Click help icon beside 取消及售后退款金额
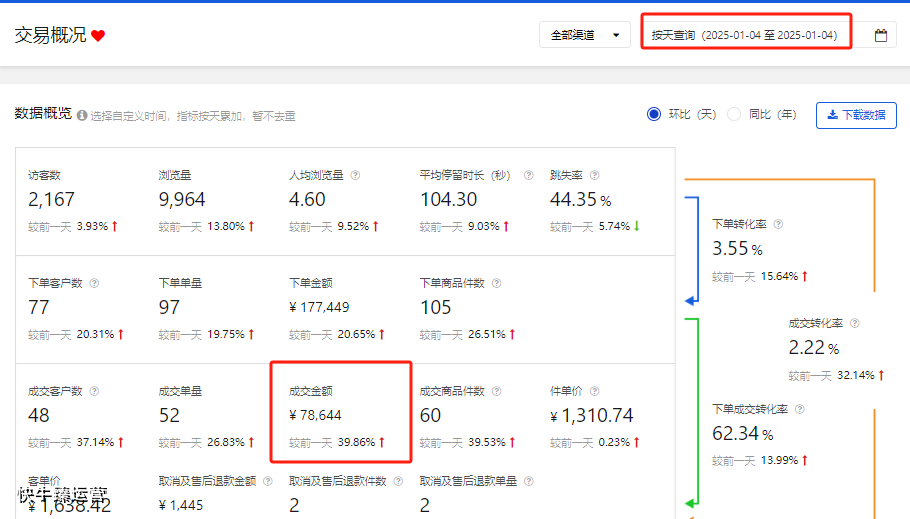Viewport: 910px width, 519px height. point(268,481)
